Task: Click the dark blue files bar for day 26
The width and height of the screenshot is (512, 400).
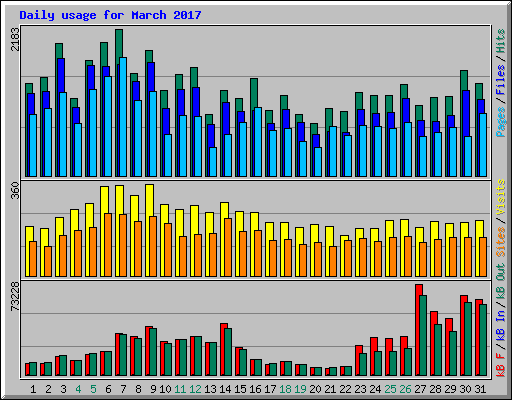Action: 406,110
